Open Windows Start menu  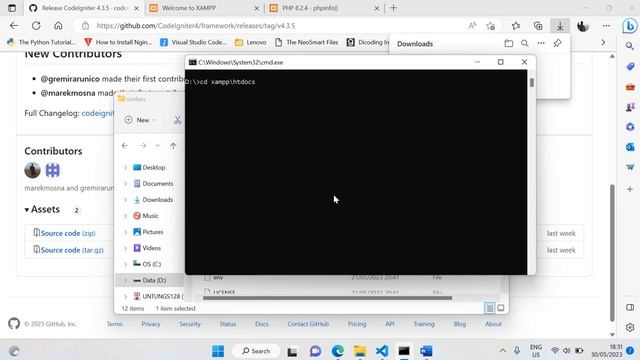pos(218,351)
